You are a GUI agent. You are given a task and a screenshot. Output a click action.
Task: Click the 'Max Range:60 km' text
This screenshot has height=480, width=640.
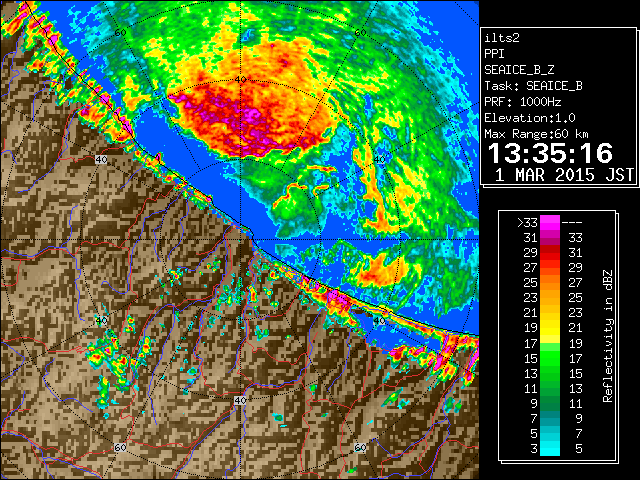click(x=536, y=134)
